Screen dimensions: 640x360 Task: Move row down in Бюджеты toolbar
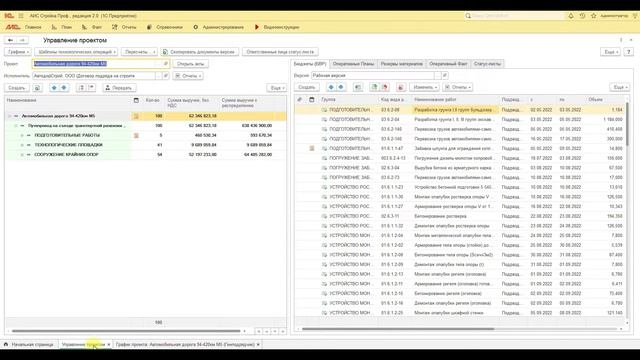tap(341, 87)
